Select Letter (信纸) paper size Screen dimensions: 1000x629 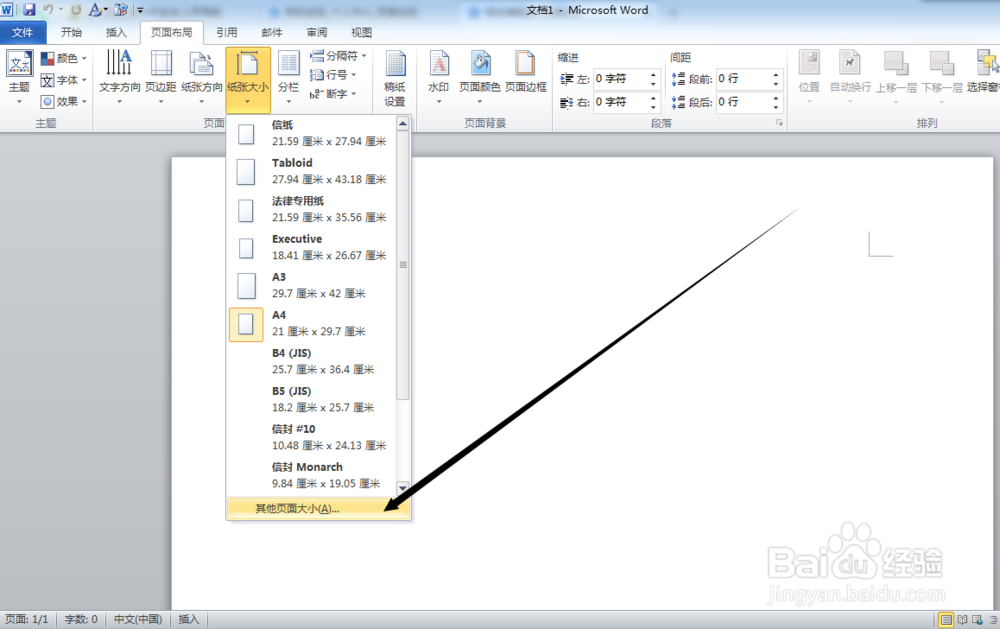(x=312, y=133)
